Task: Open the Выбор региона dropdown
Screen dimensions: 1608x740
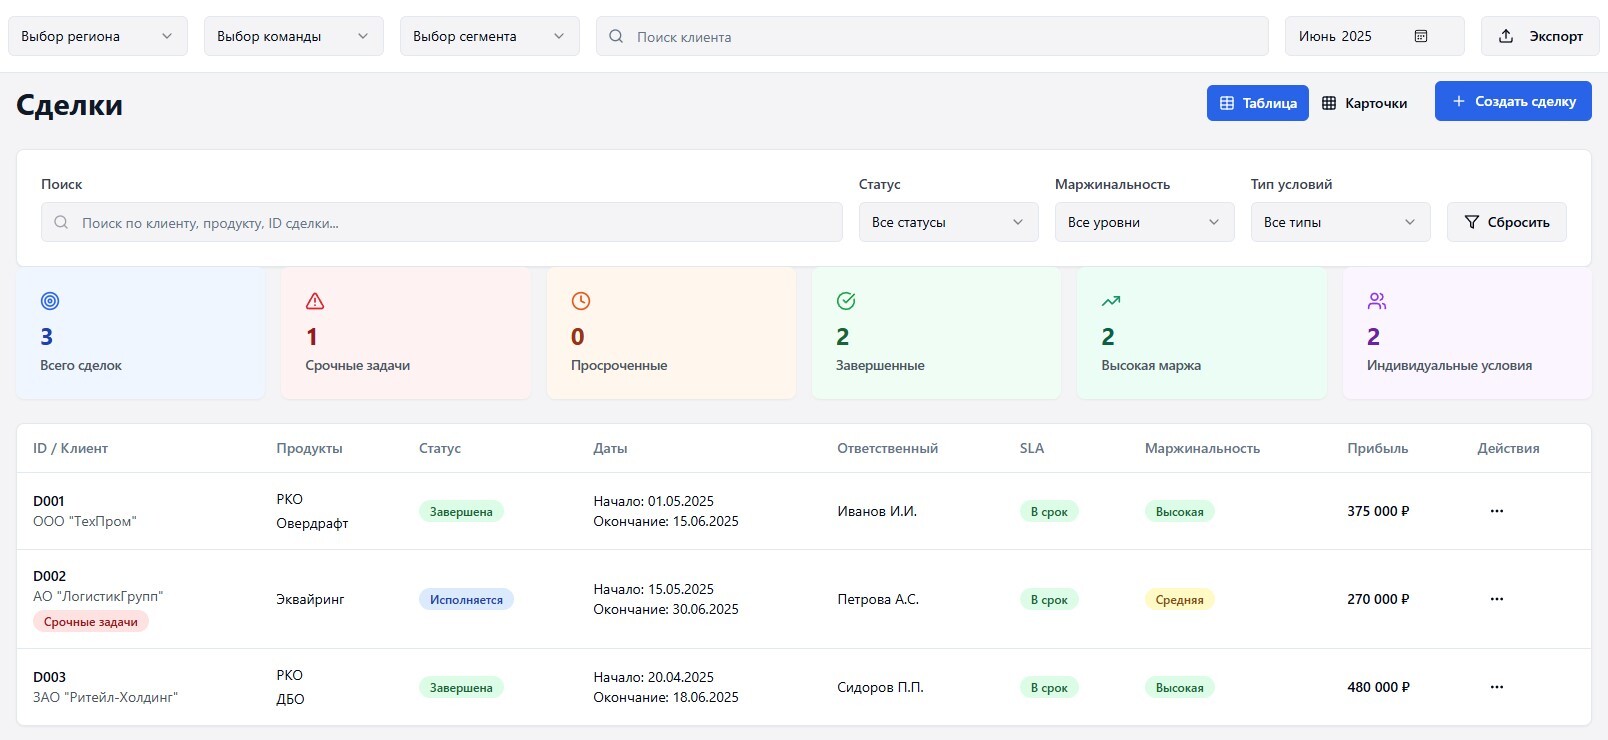Action: [x=97, y=36]
